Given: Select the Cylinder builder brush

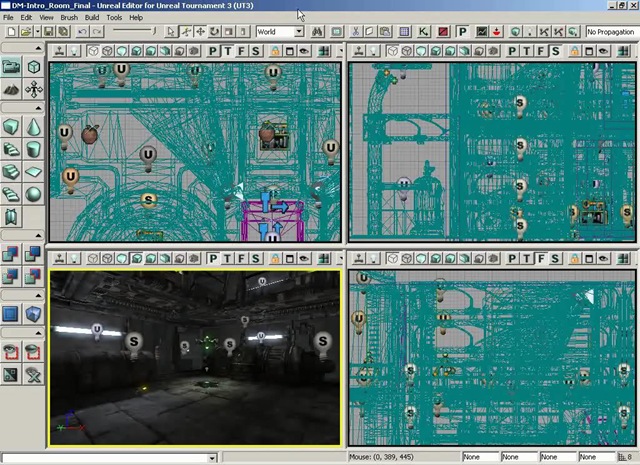Looking at the screenshot, I should pyautogui.click(x=34, y=149).
